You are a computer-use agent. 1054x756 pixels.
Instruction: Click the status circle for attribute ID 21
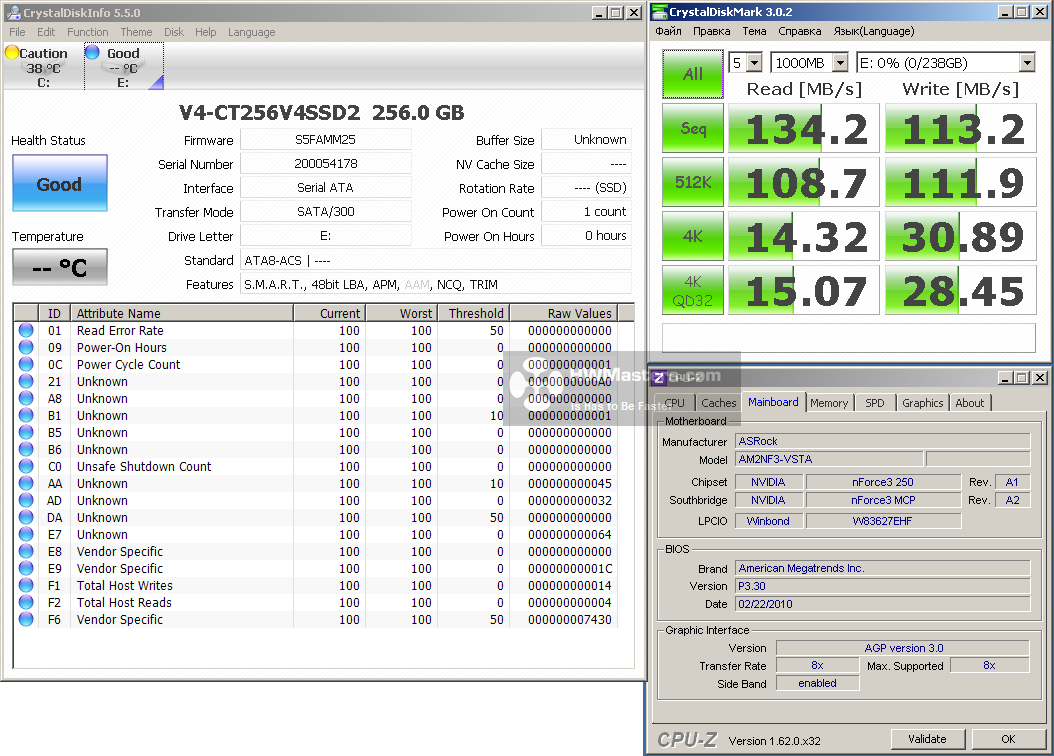(x=26, y=381)
